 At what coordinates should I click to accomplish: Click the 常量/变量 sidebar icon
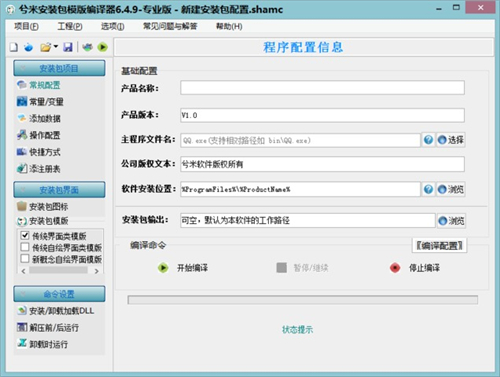(22, 102)
